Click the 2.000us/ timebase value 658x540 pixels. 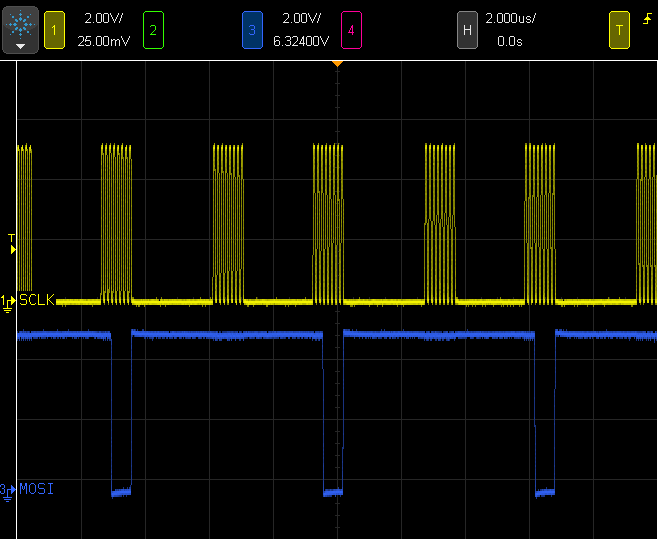coord(512,19)
